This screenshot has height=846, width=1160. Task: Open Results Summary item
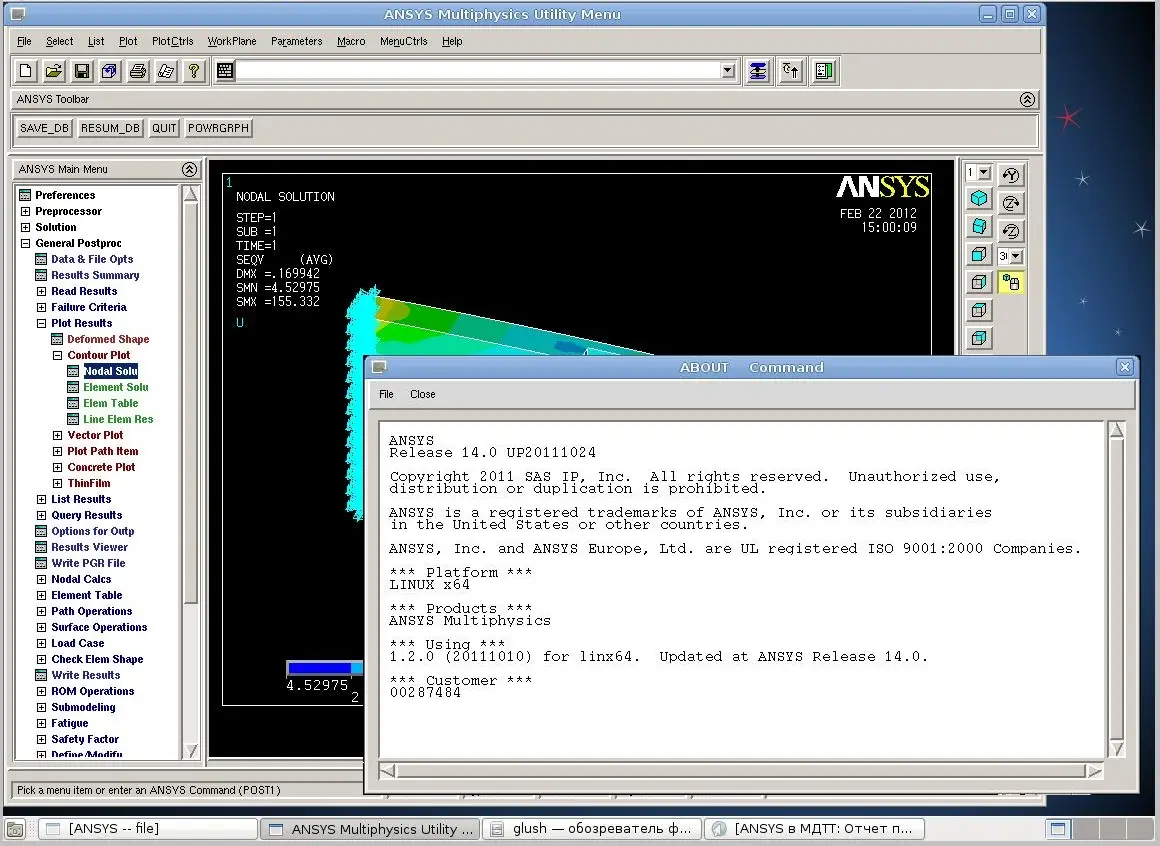pos(95,275)
